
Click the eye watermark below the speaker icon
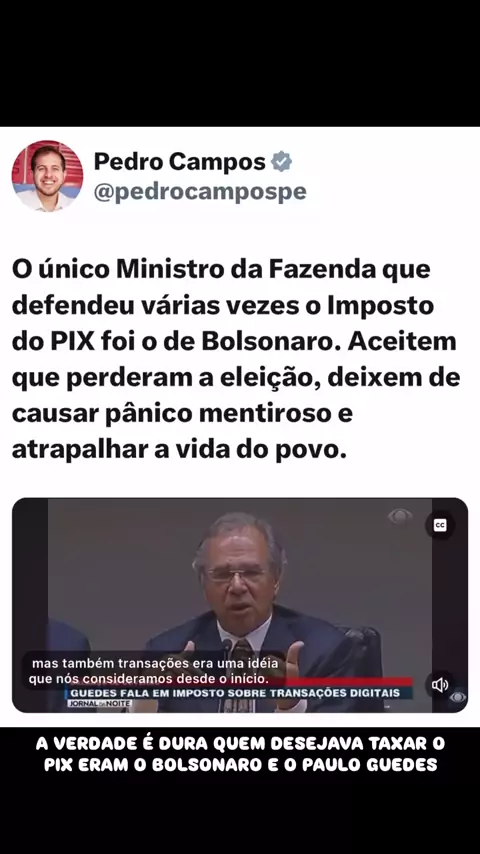point(458,698)
